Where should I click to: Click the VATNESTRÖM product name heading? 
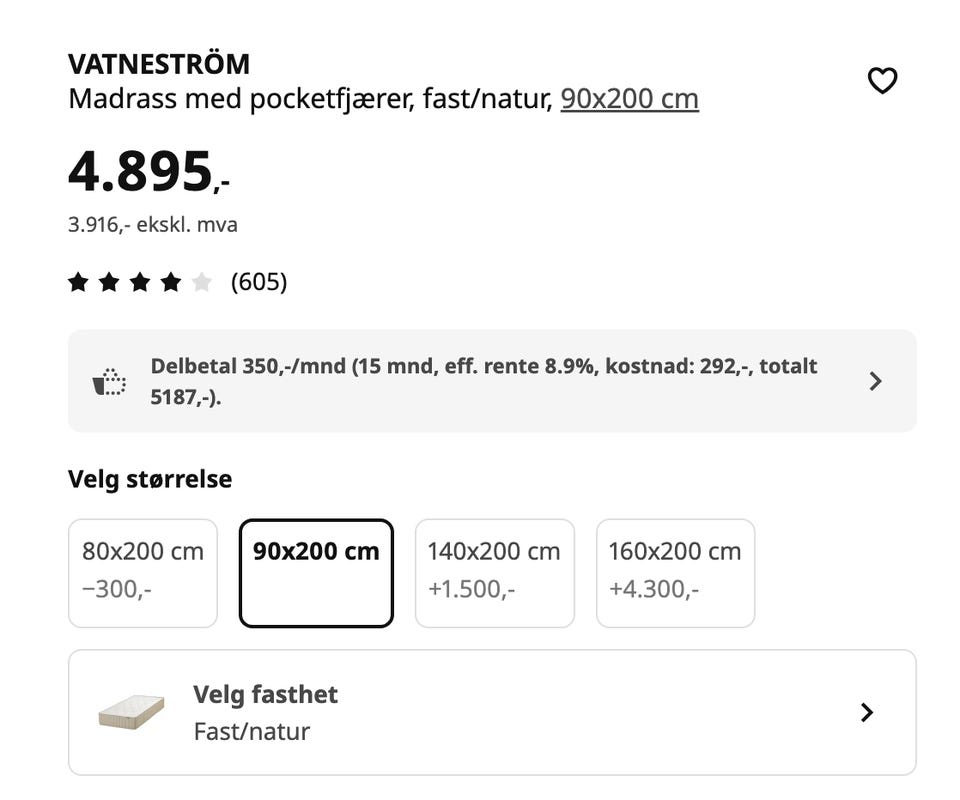[x=159, y=64]
